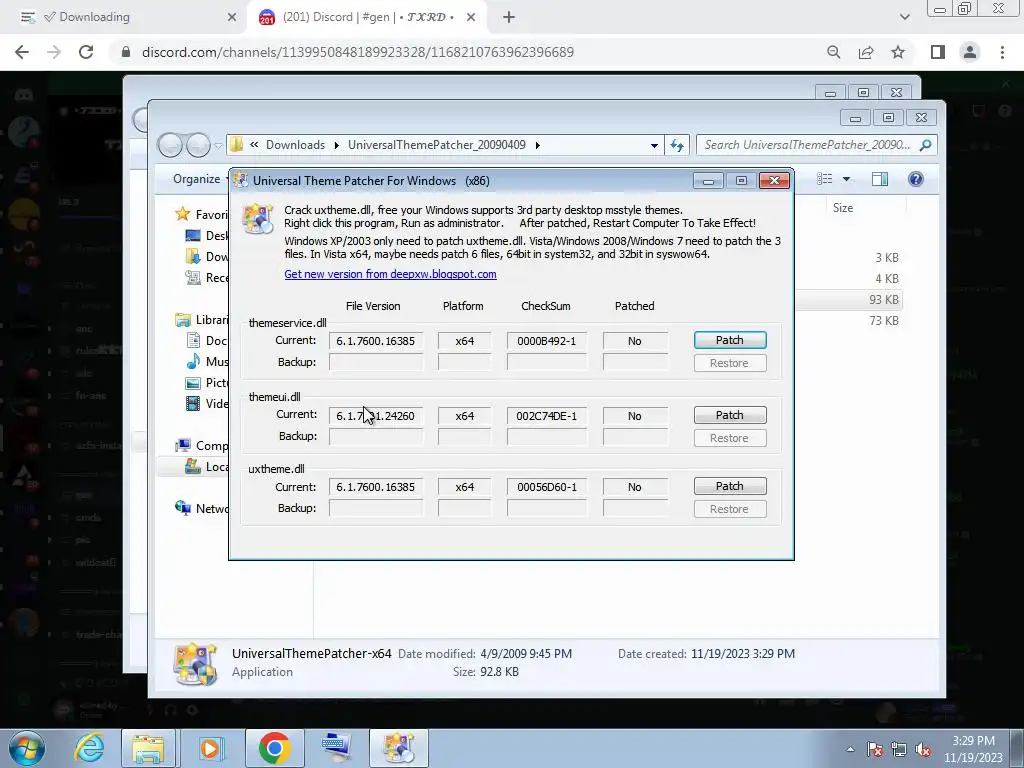
Task: Toggle the Explorer preview pane
Action: click(x=880, y=179)
